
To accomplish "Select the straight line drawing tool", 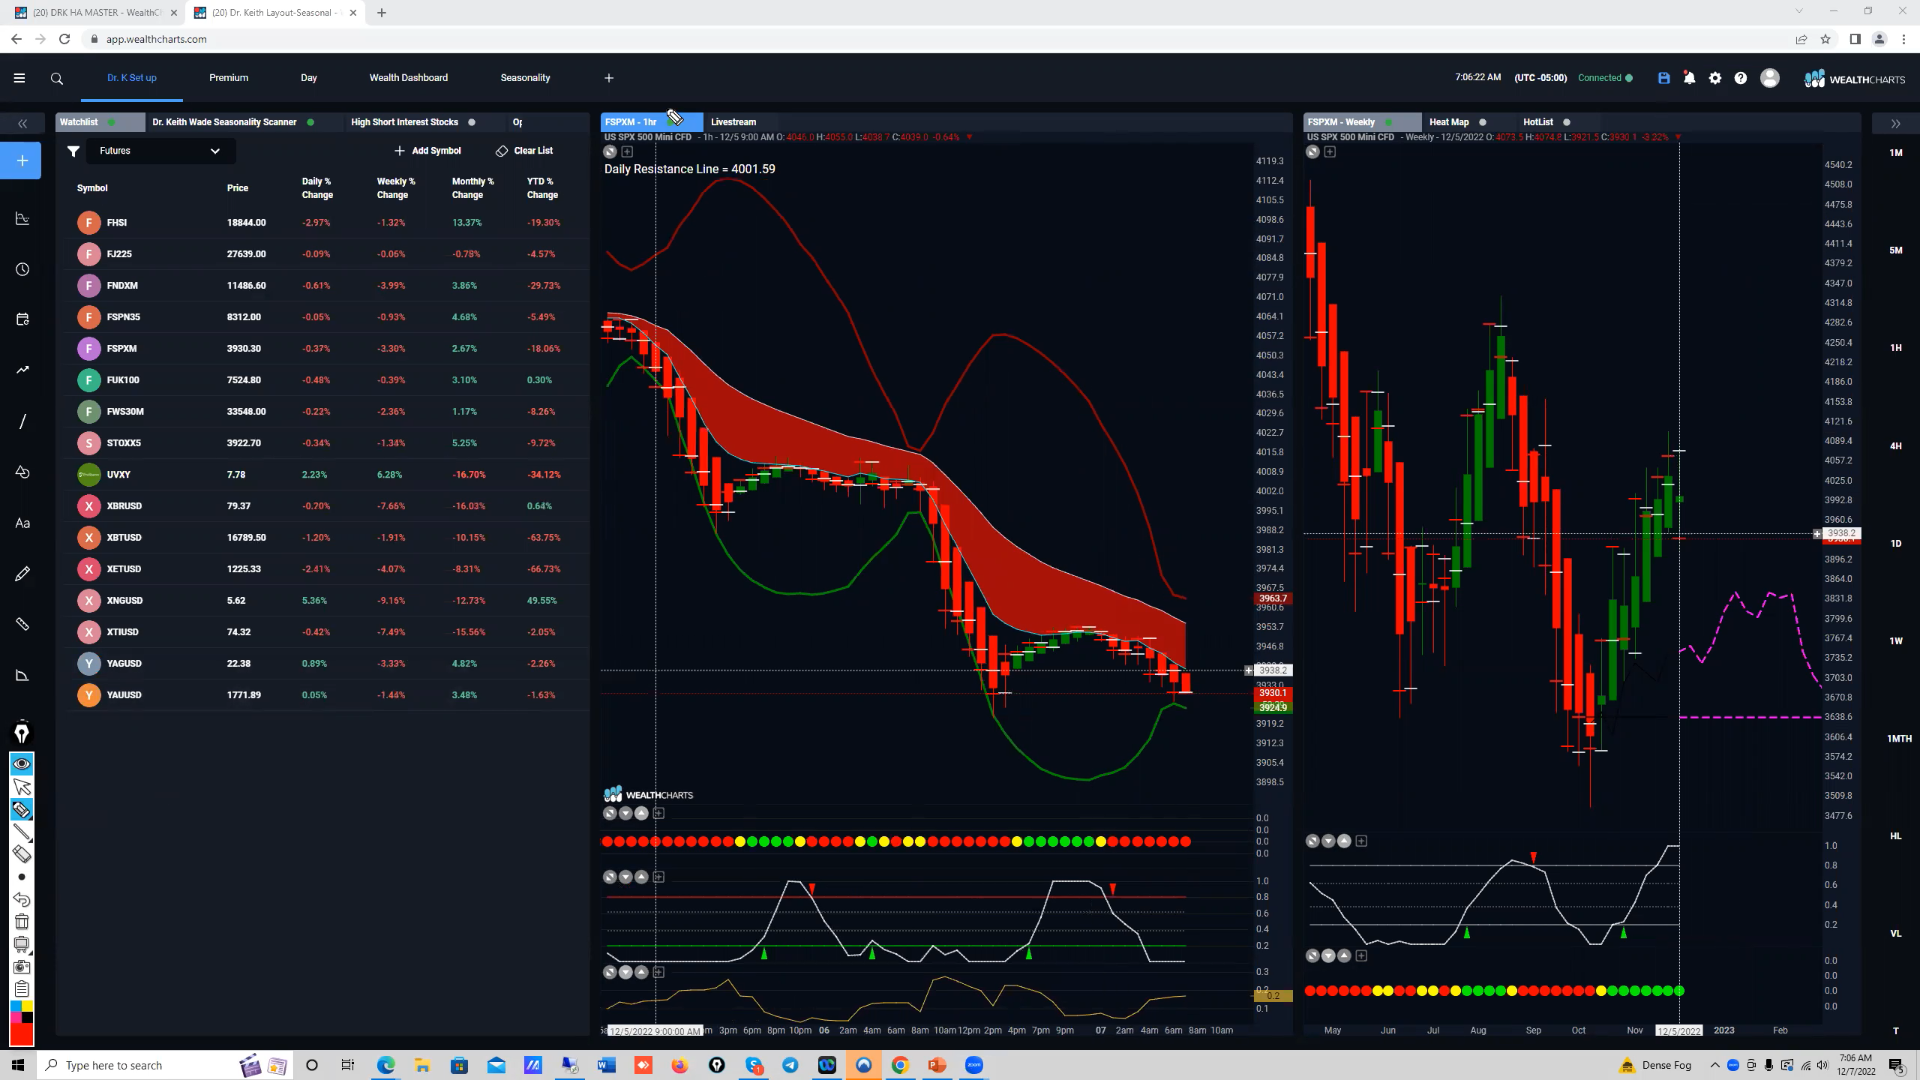I will (22, 422).
